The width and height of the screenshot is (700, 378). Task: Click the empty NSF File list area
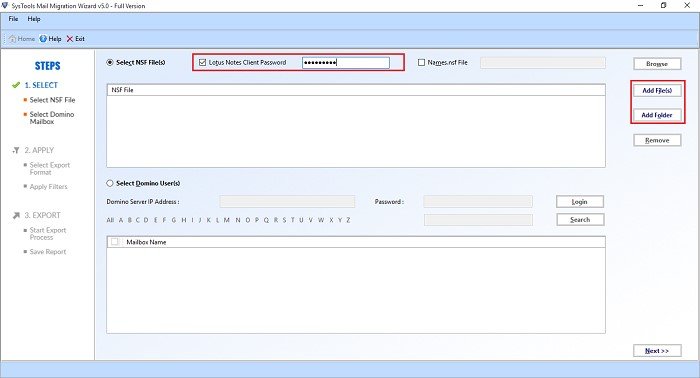pyautogui.click(x=356, y=131)
